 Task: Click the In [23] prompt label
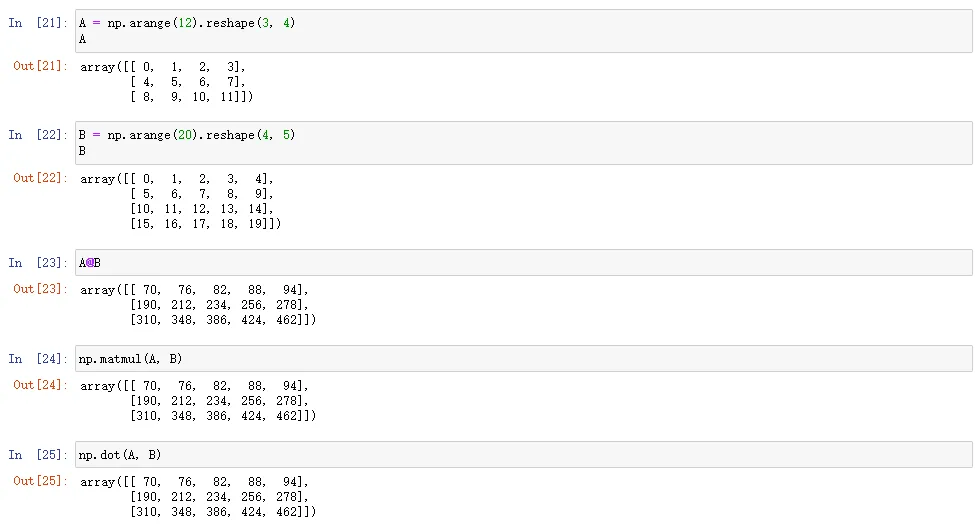point(38,263)
